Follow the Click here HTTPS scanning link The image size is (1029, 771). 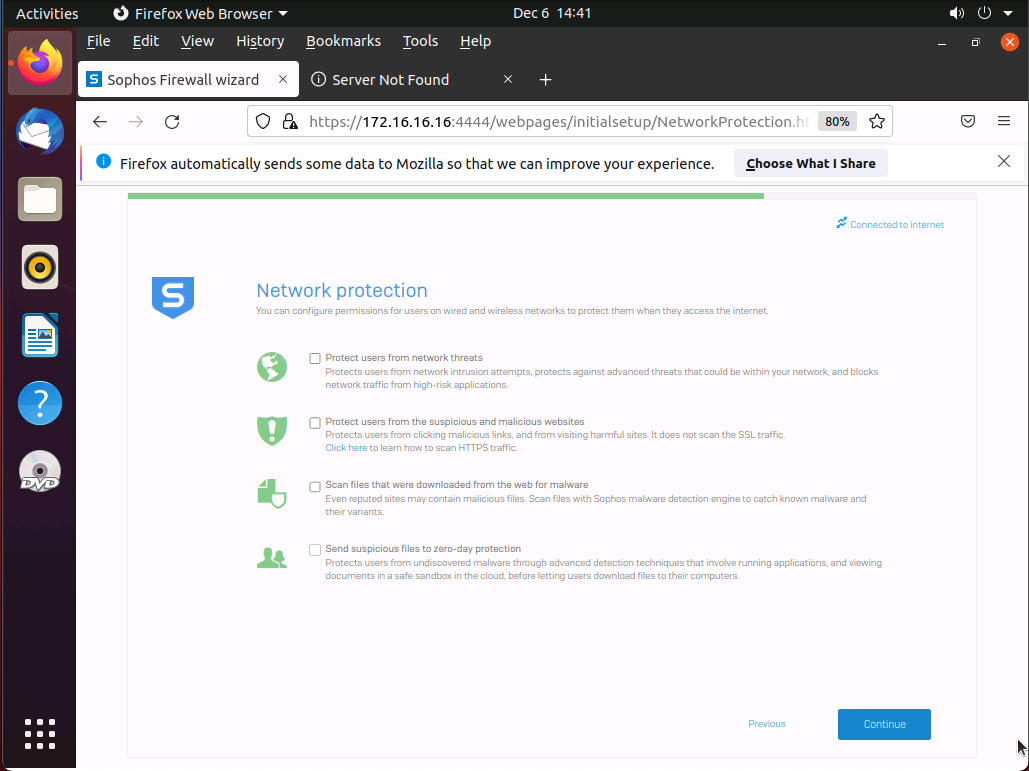(x=346, y=448)
